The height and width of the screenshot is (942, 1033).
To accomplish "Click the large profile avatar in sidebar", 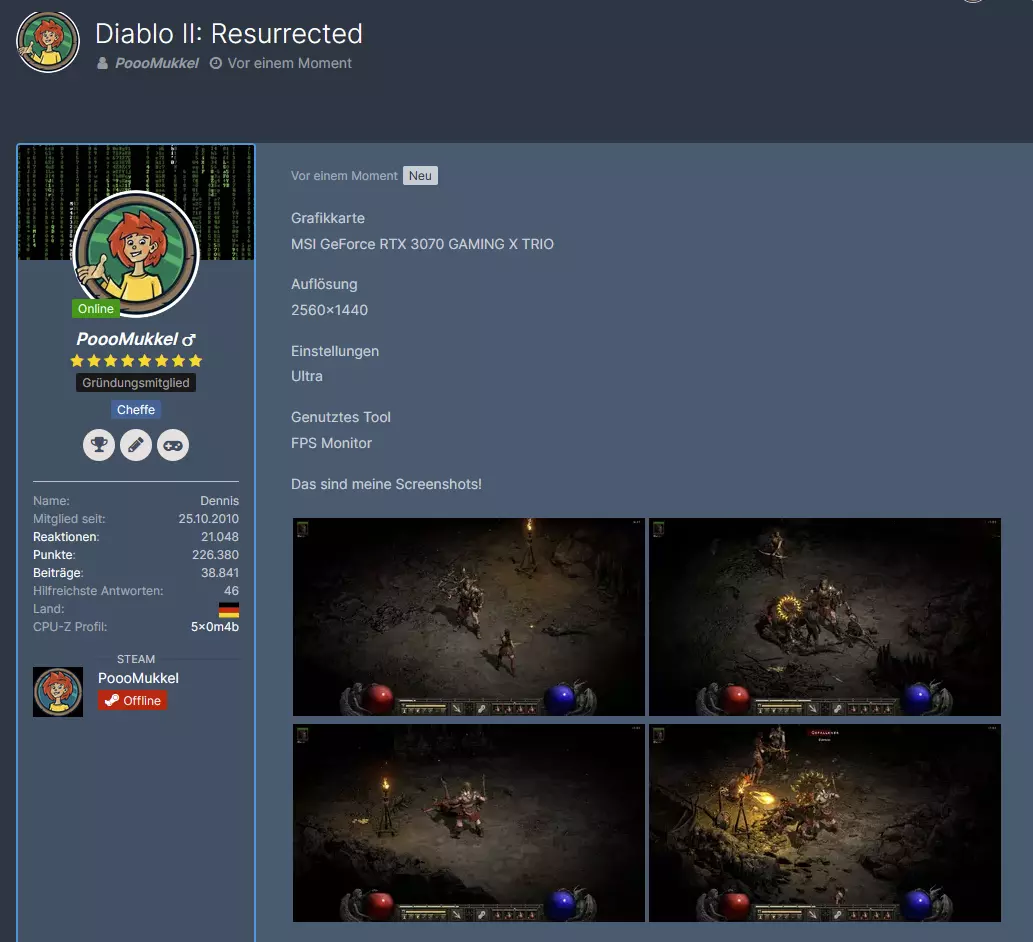I will coord(136,254).
